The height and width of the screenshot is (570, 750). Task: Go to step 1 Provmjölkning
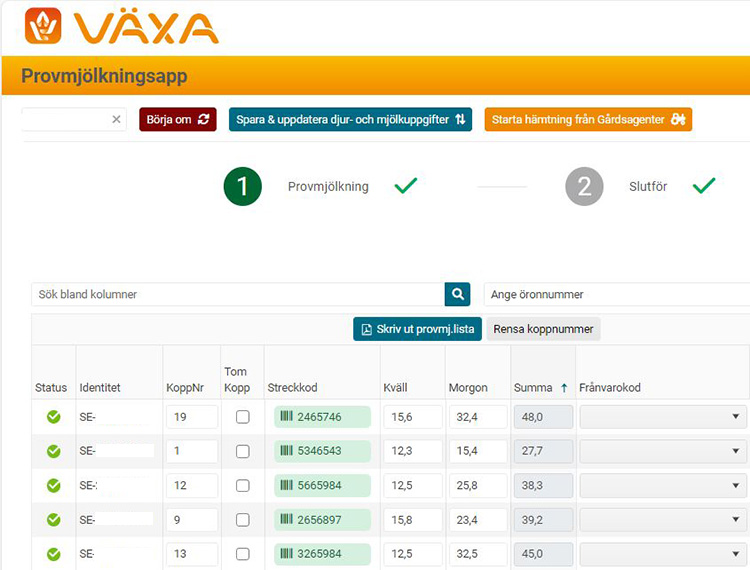tap(243, 186)
